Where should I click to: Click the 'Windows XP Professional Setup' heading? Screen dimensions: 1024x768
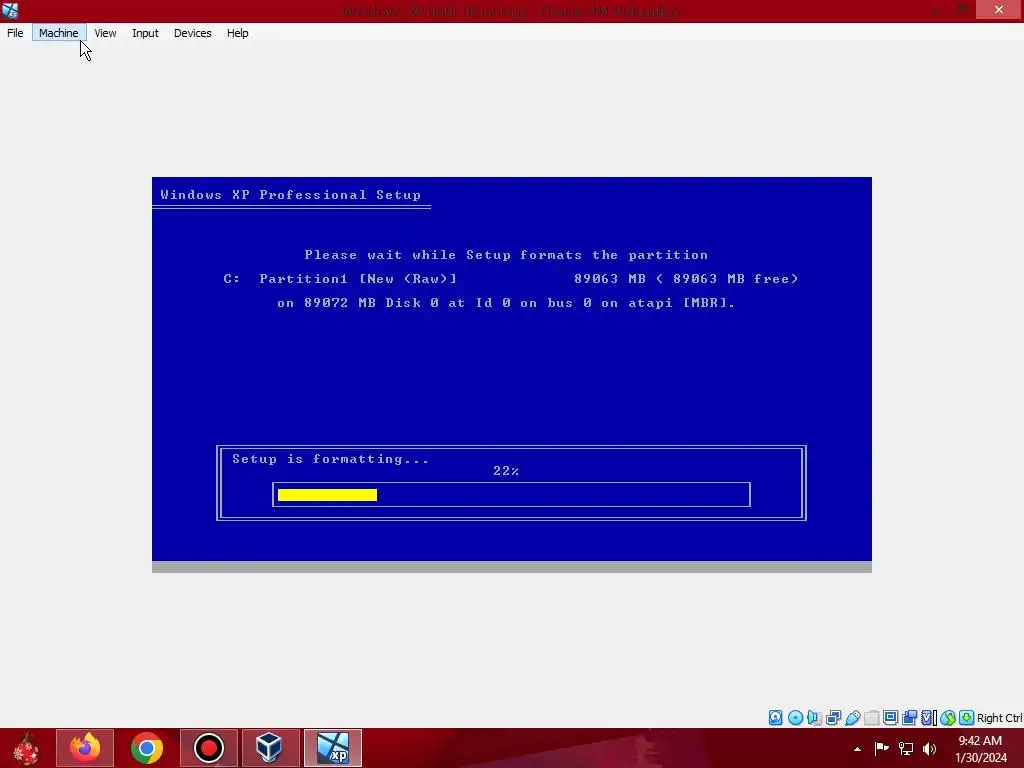point(291,195)
